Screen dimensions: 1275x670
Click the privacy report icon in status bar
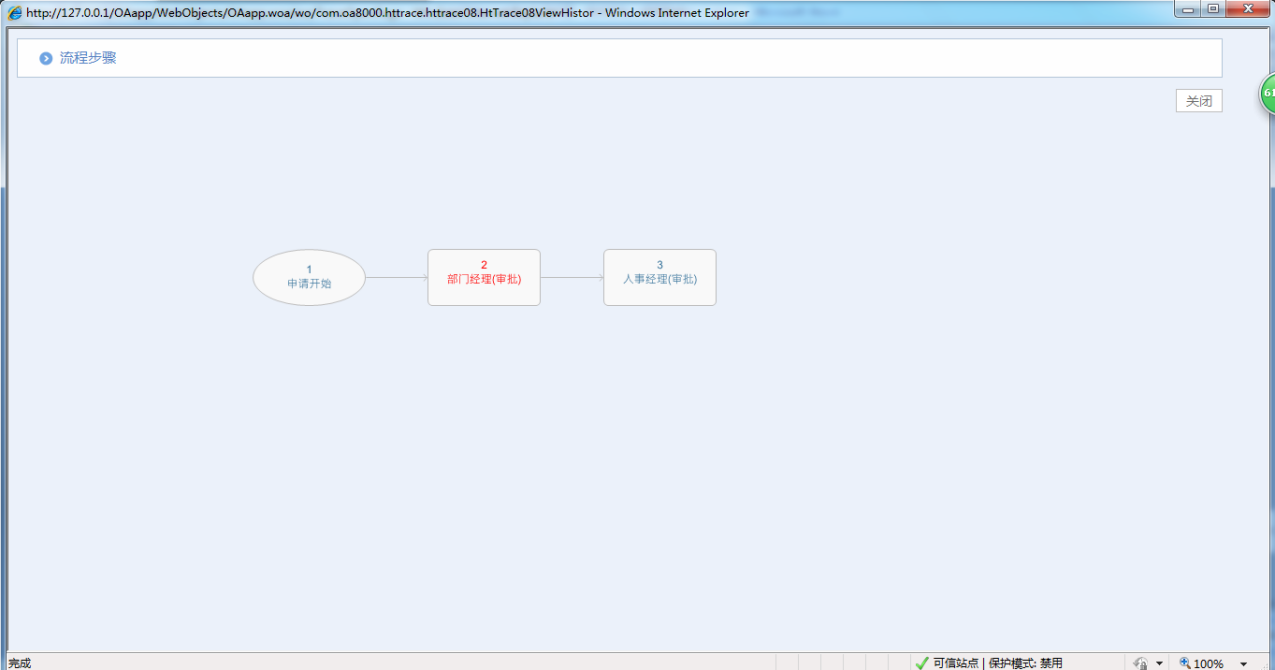(1140, 663)
